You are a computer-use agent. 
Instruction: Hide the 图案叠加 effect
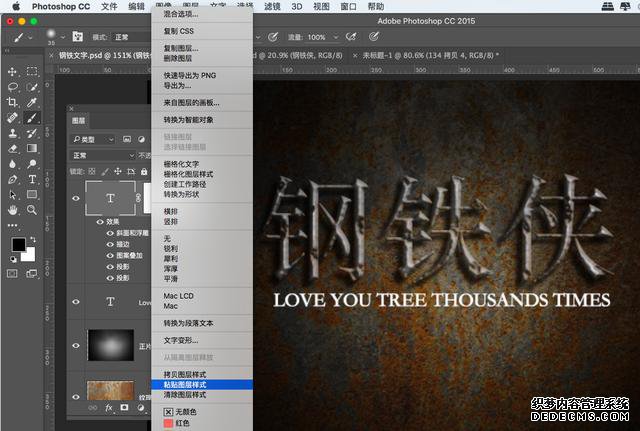point(110,255)
